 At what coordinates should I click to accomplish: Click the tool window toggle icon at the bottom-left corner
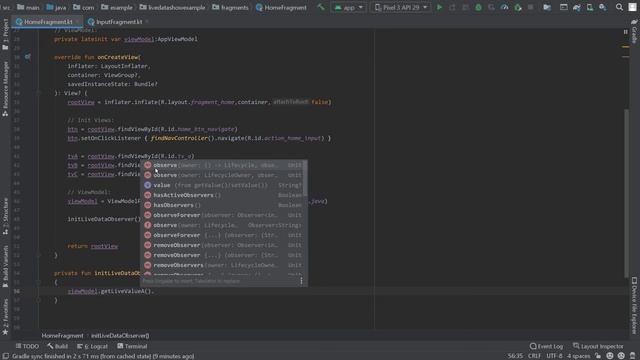[5, 356]
